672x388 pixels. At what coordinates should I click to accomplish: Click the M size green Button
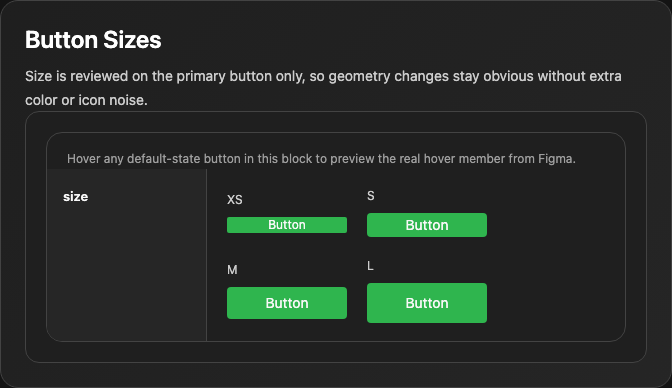(287, 303)
